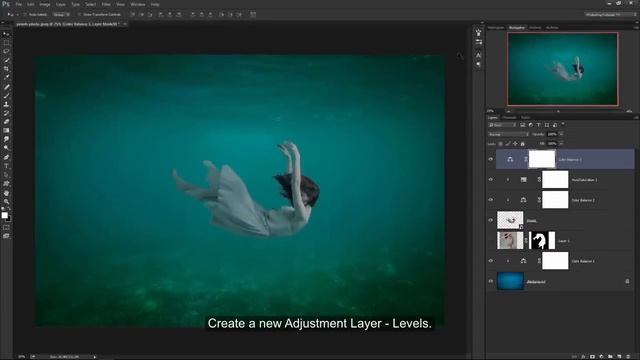The height and width of the screenshot is (360, 640).
Task: Toggle Quick Mask mode icon
Action: coord(6,227)
